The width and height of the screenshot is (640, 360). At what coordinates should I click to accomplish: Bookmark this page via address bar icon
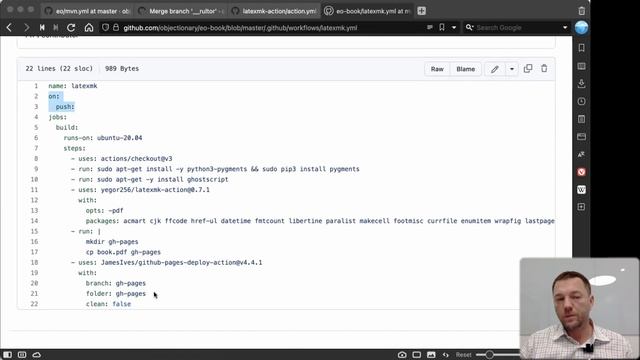442,27
